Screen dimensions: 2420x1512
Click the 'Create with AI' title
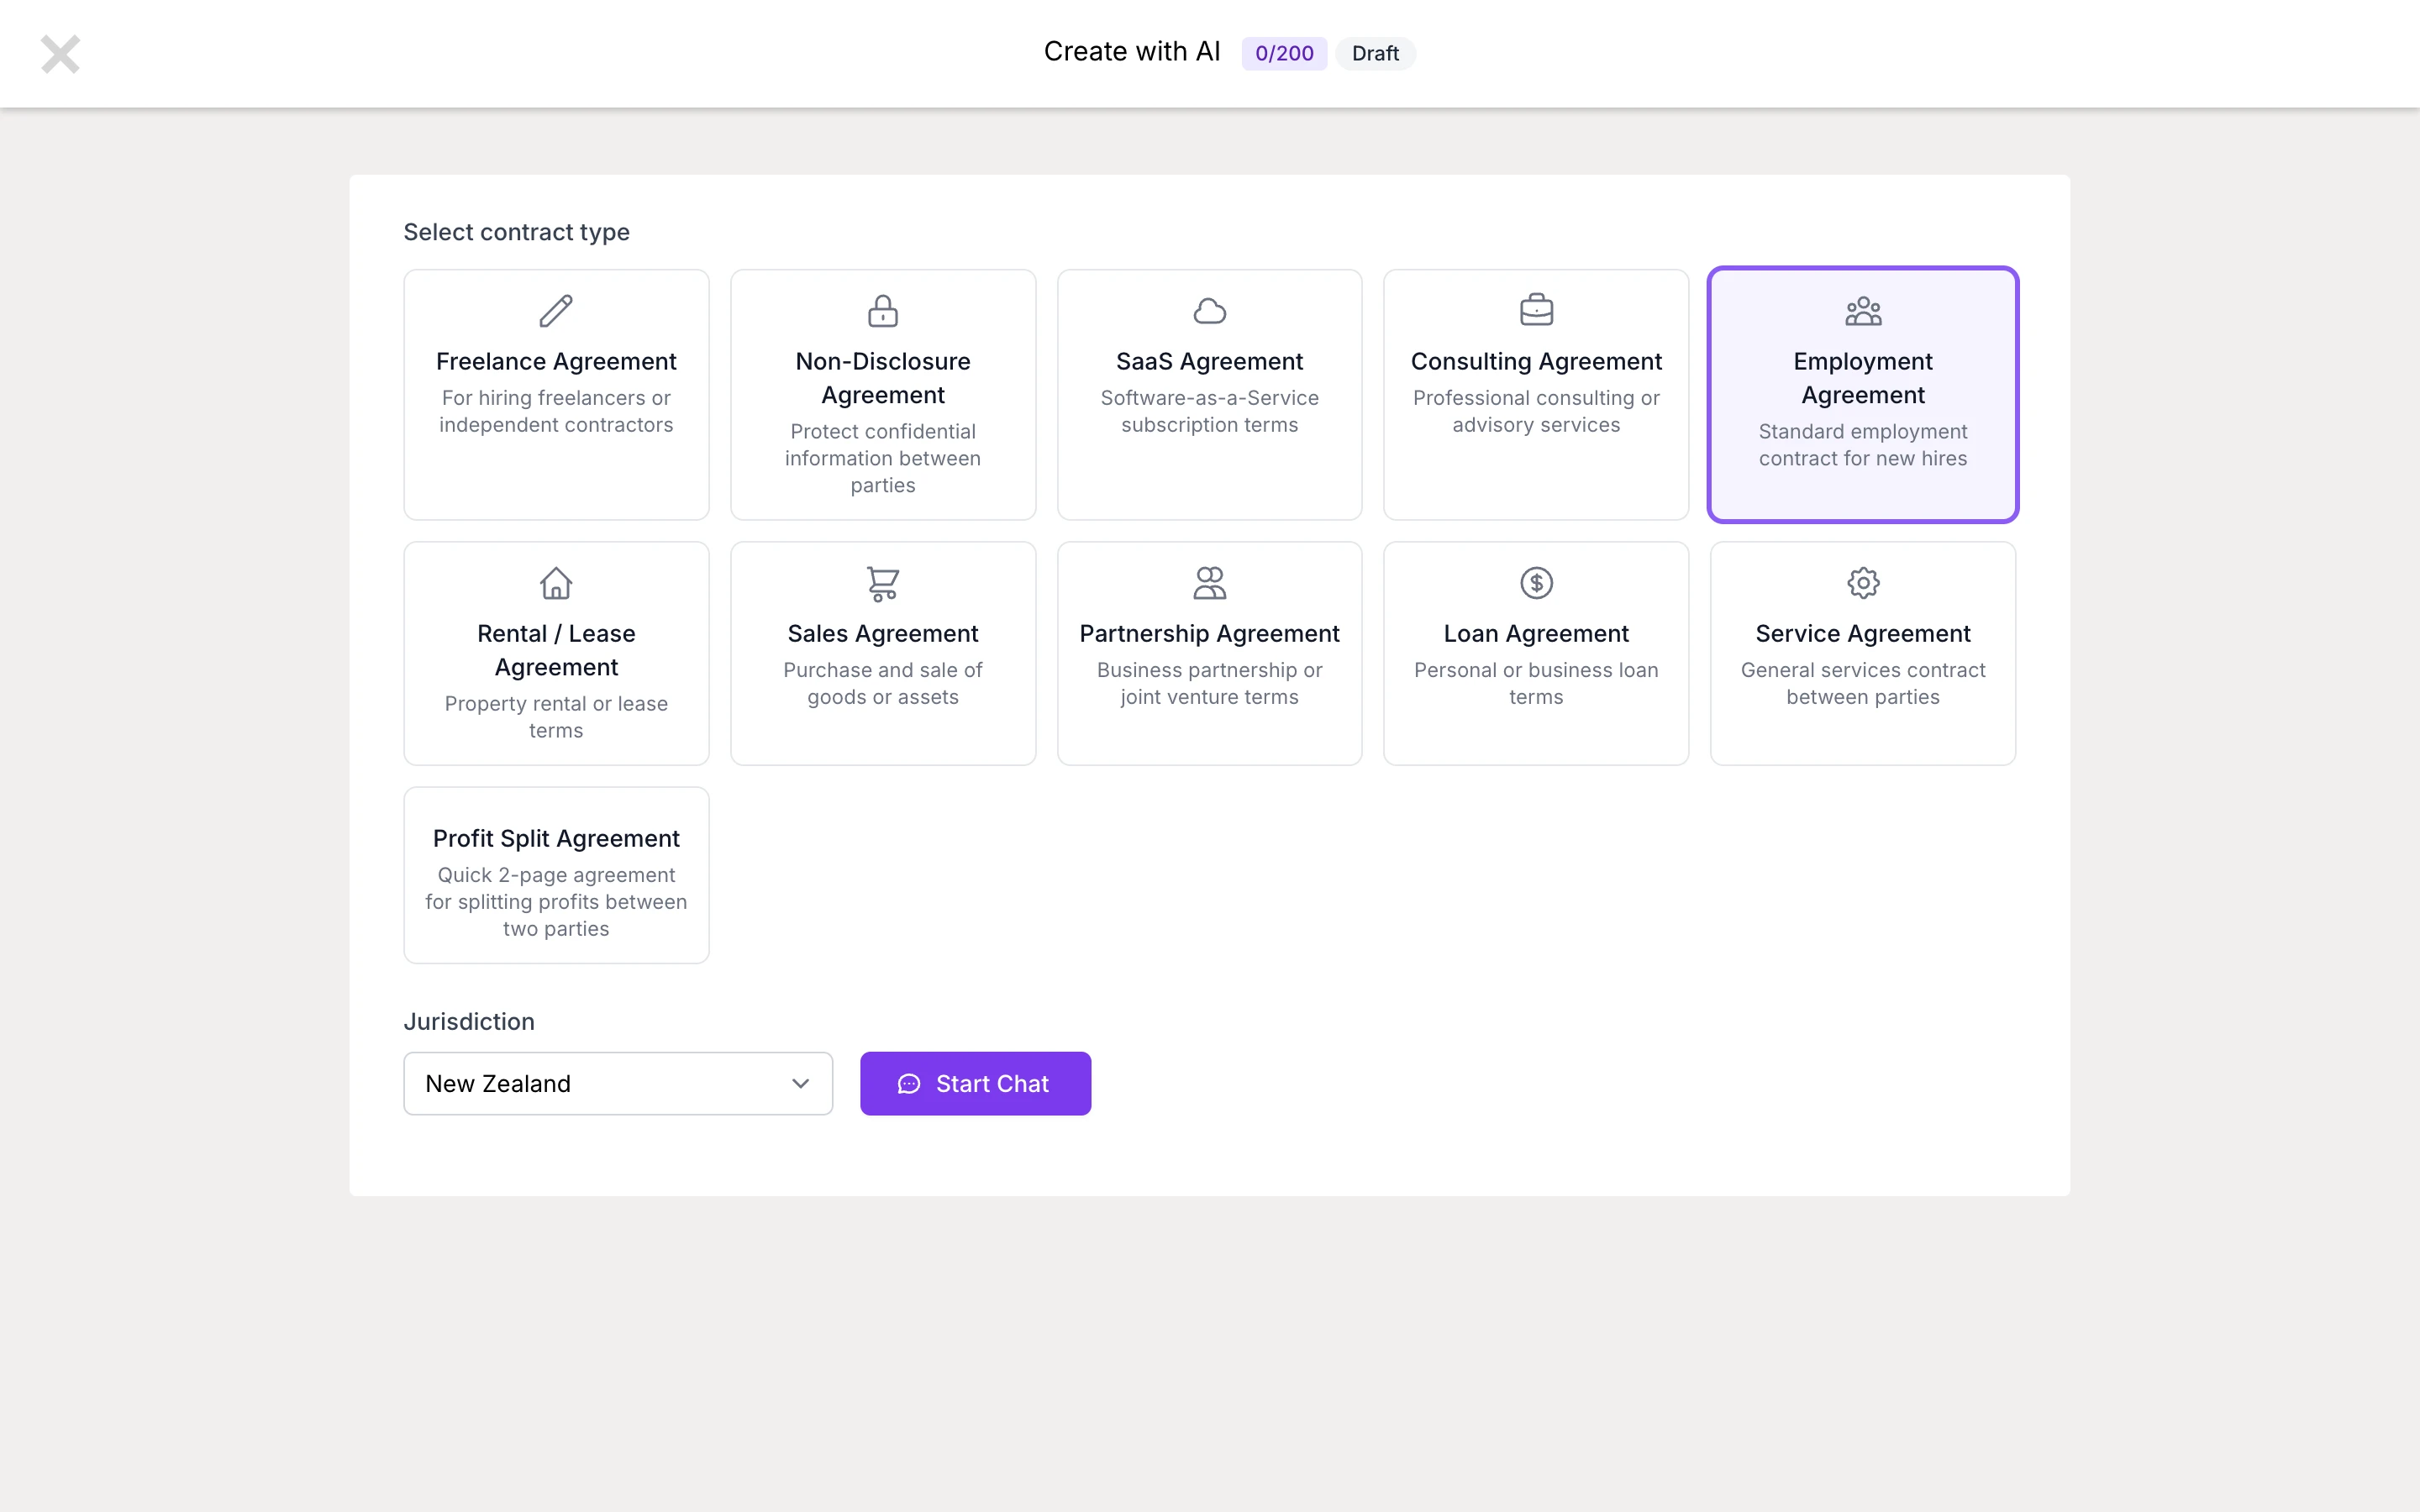point(1132,52)
